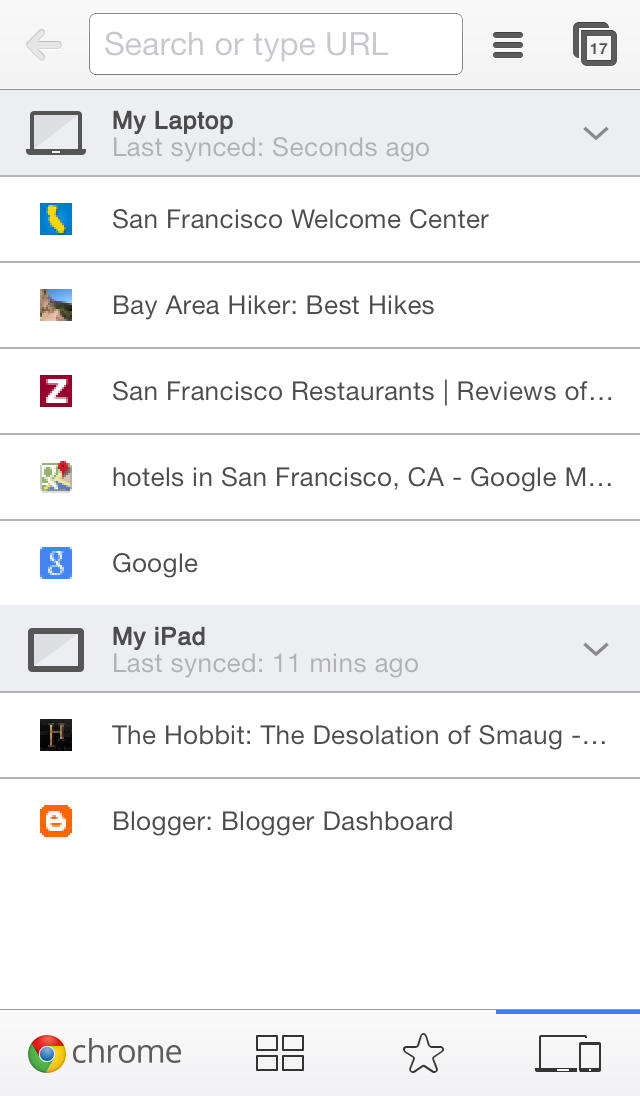Open the Chrome hamburger menu

tap(508, 44)
